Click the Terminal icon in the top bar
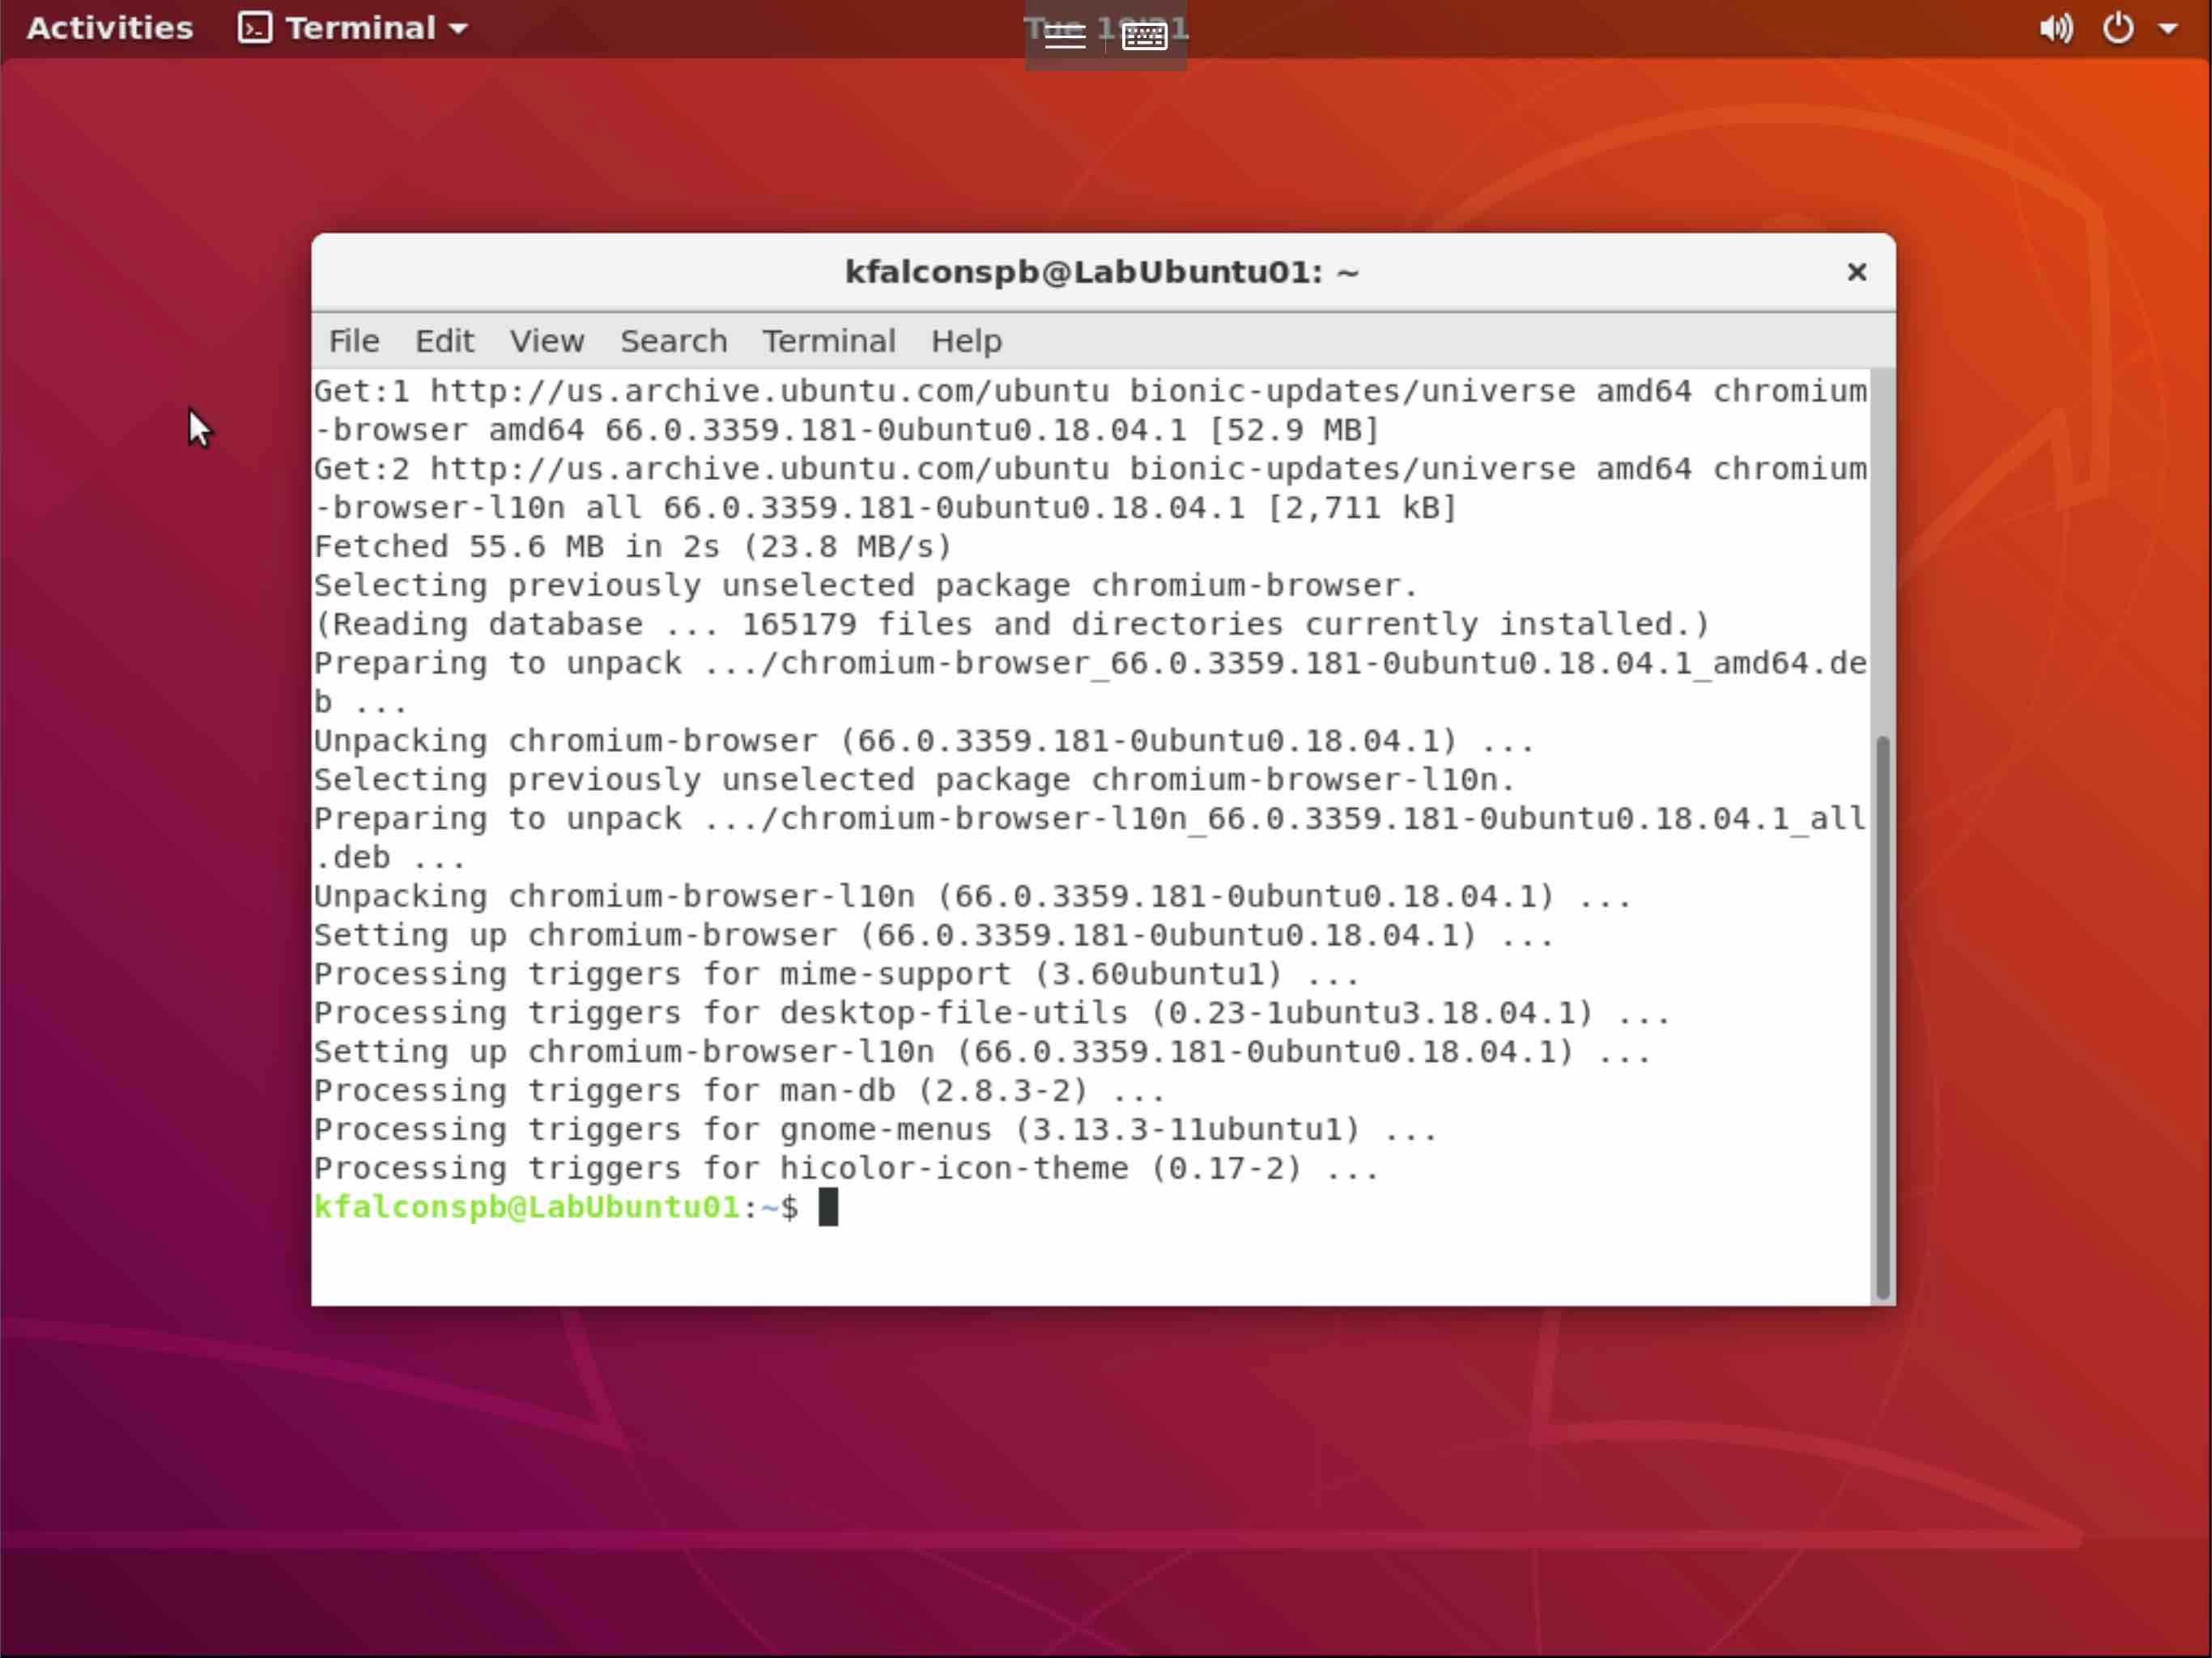 click(x=254, y=28)
